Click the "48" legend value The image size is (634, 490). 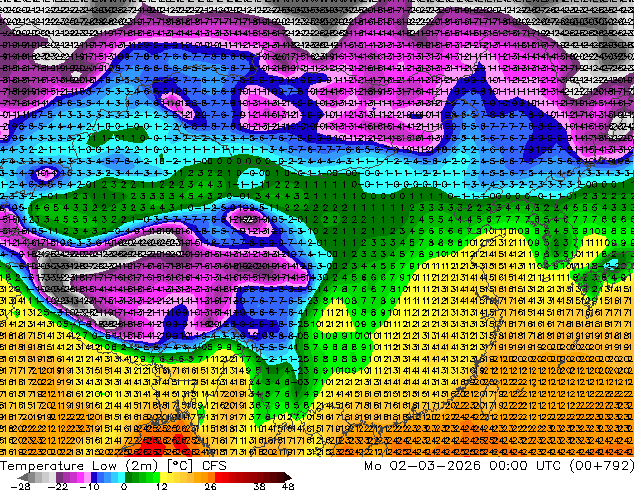tap(288, 486)
